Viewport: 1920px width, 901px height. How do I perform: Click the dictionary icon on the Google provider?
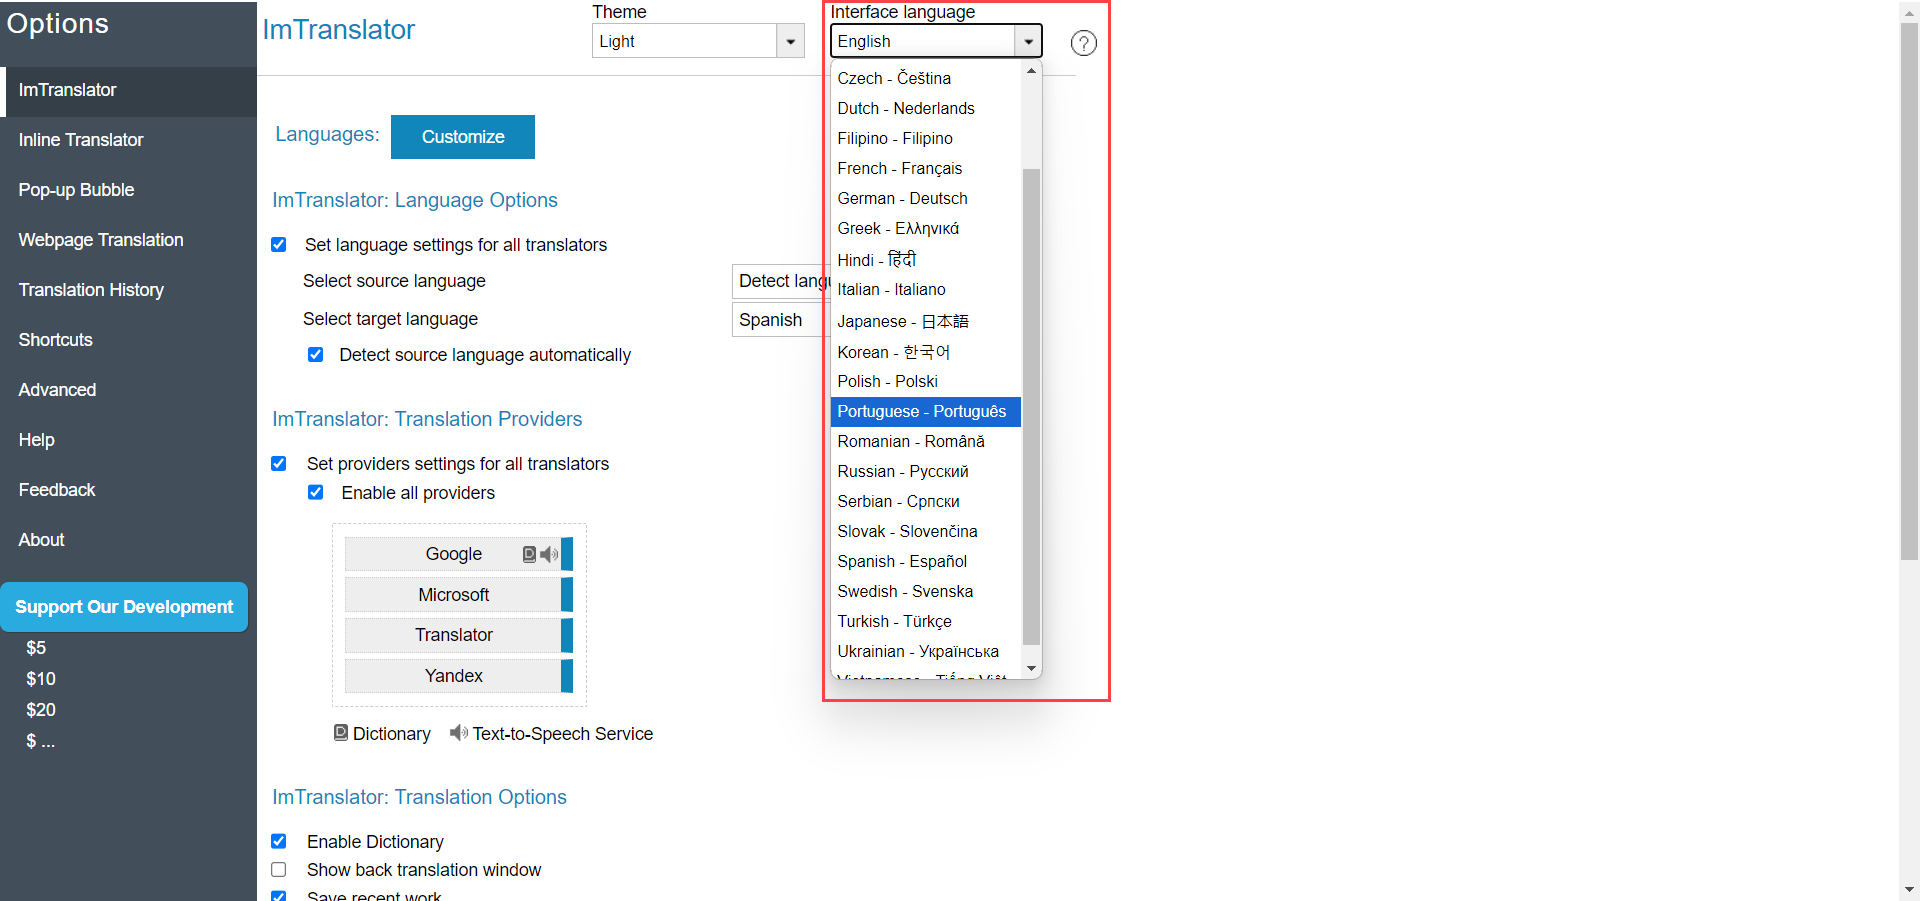tap(529, 554)
